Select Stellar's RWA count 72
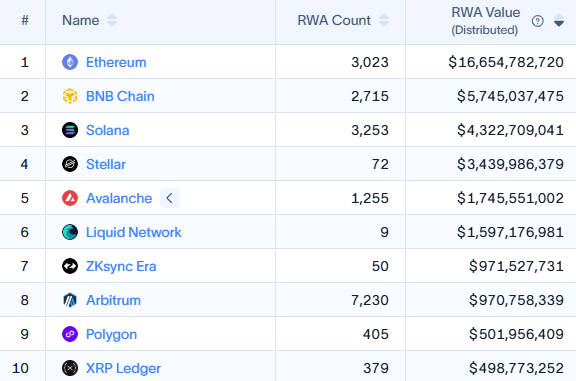 pyautogui.click(x=380, y=164)
